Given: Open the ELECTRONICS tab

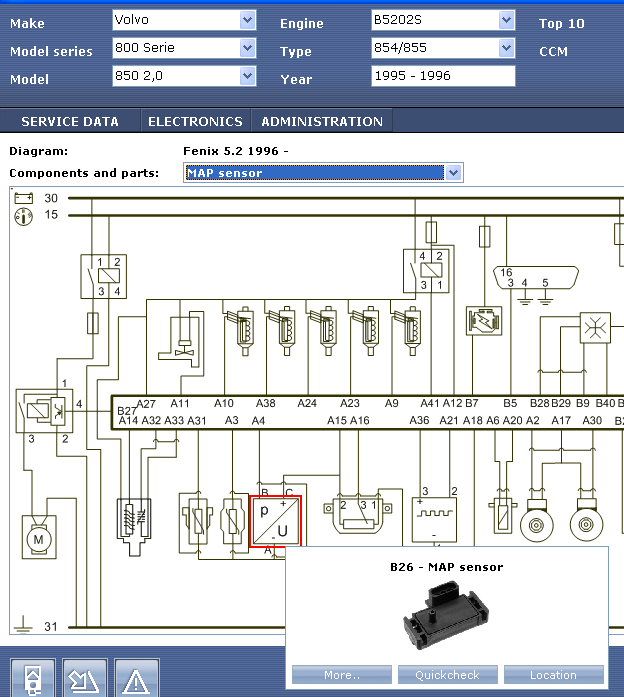Looking at the screenshot, I should [x=196, y=121].
